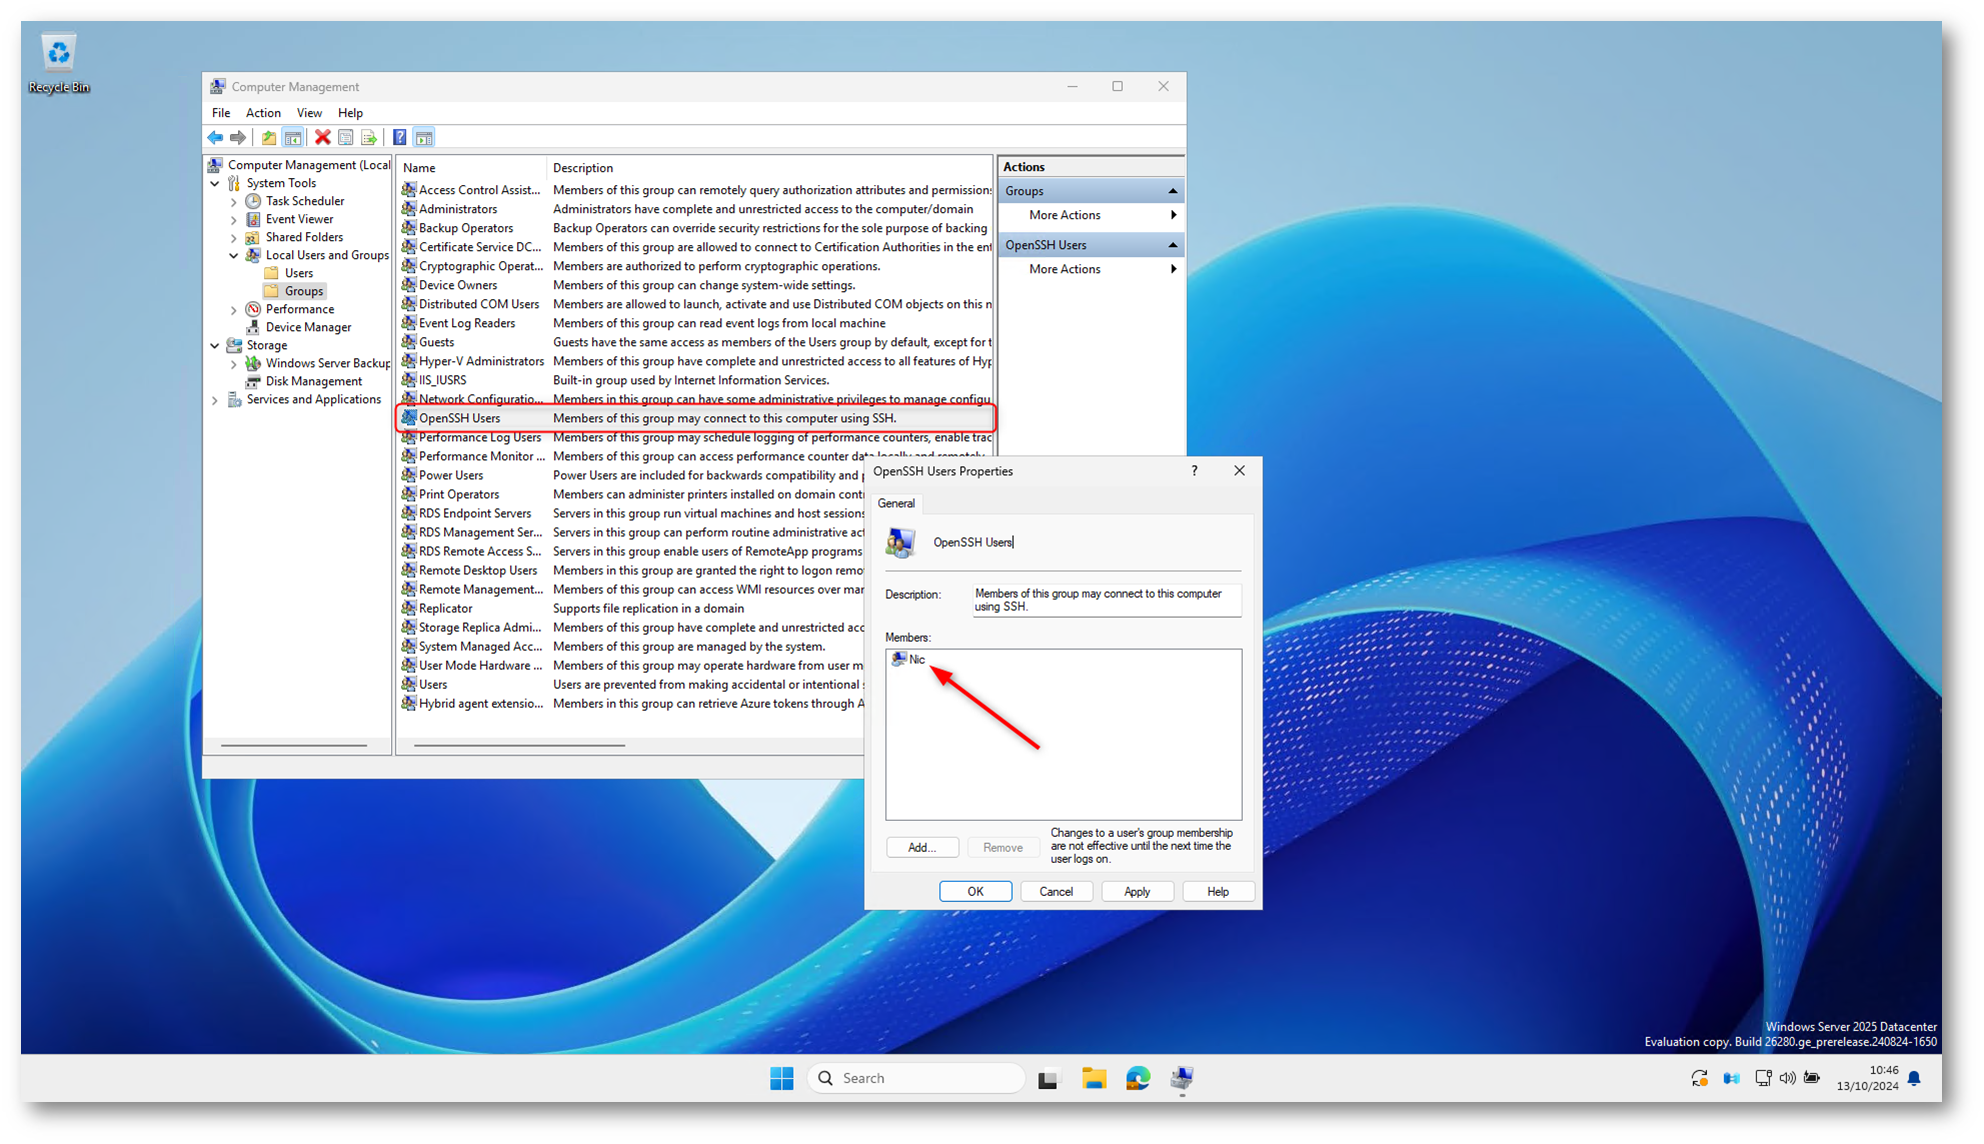The height and width of the screenshot is (1144, 1984).
Task: Open More Actions under OpenSSH Users
Action: [1091, 269]
